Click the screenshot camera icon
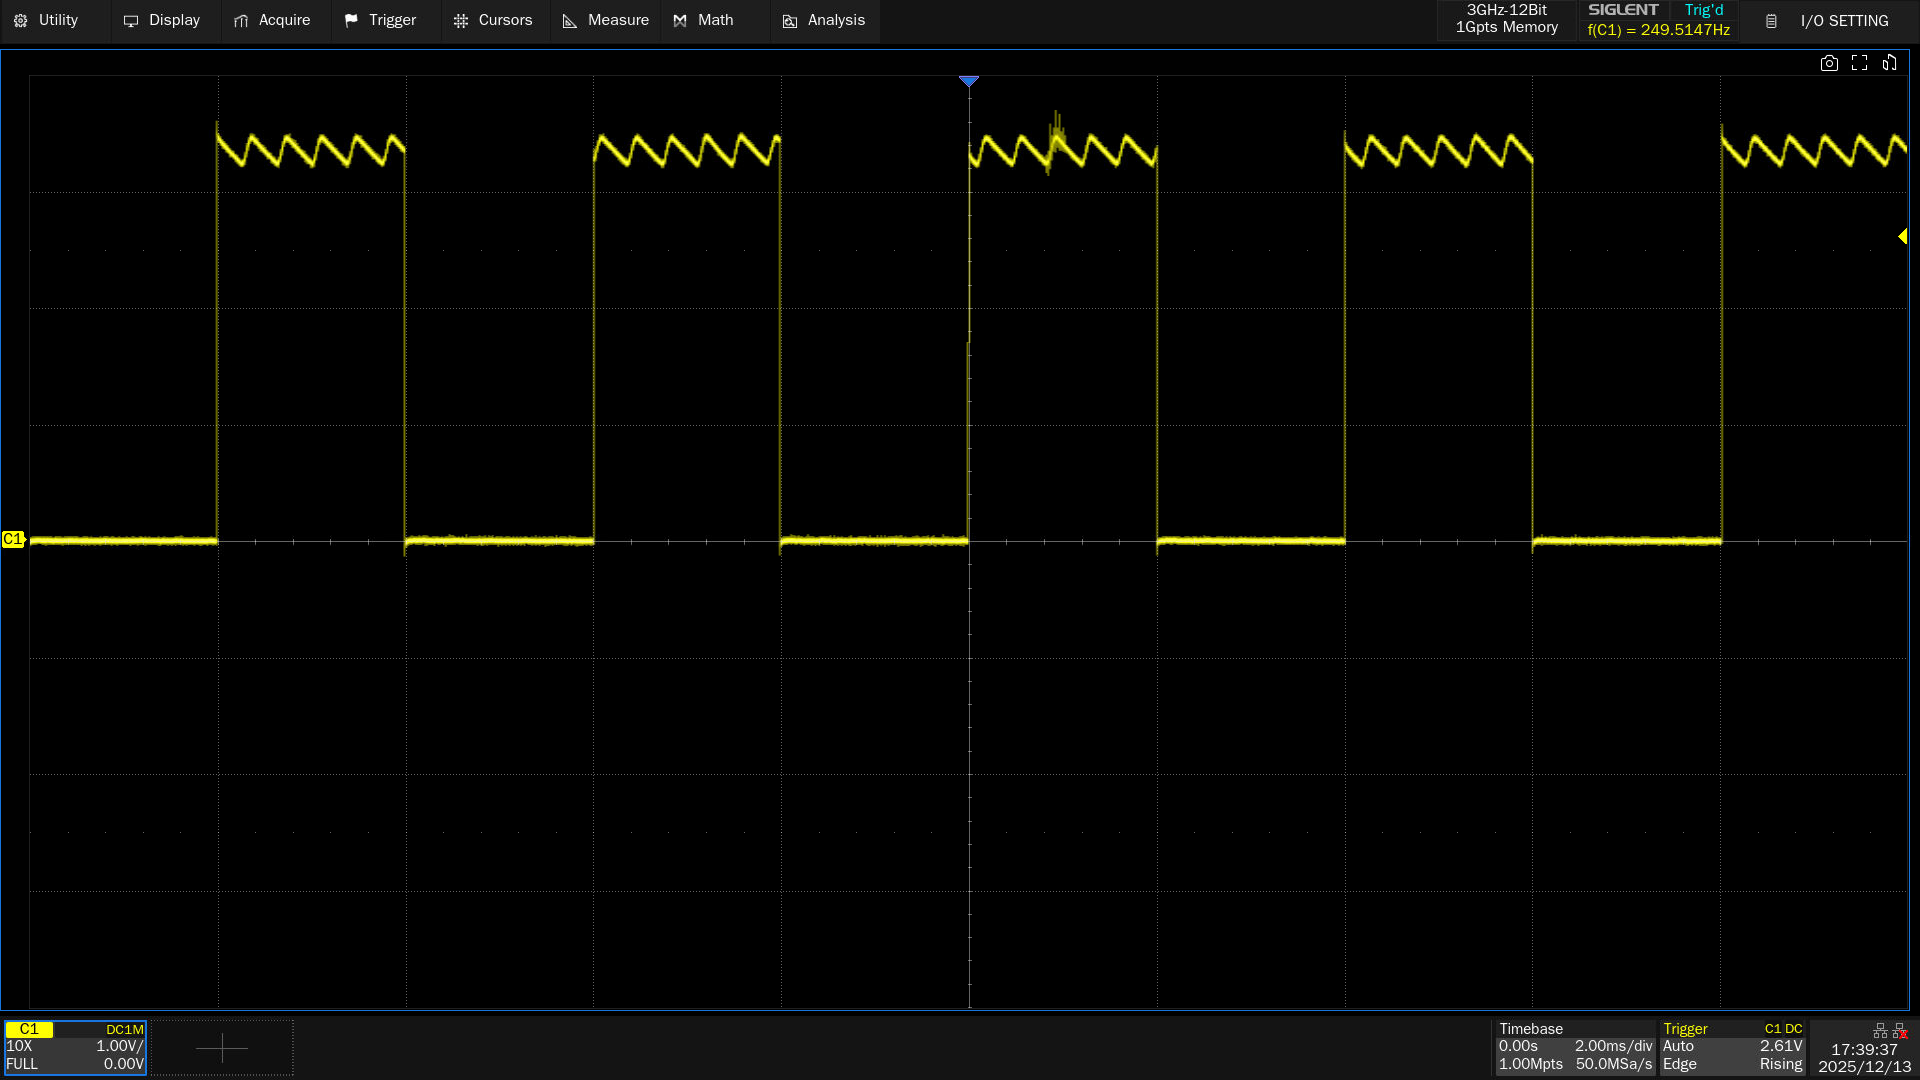This screenshot has height=1080, width=1920. (x=1829, y=63)
